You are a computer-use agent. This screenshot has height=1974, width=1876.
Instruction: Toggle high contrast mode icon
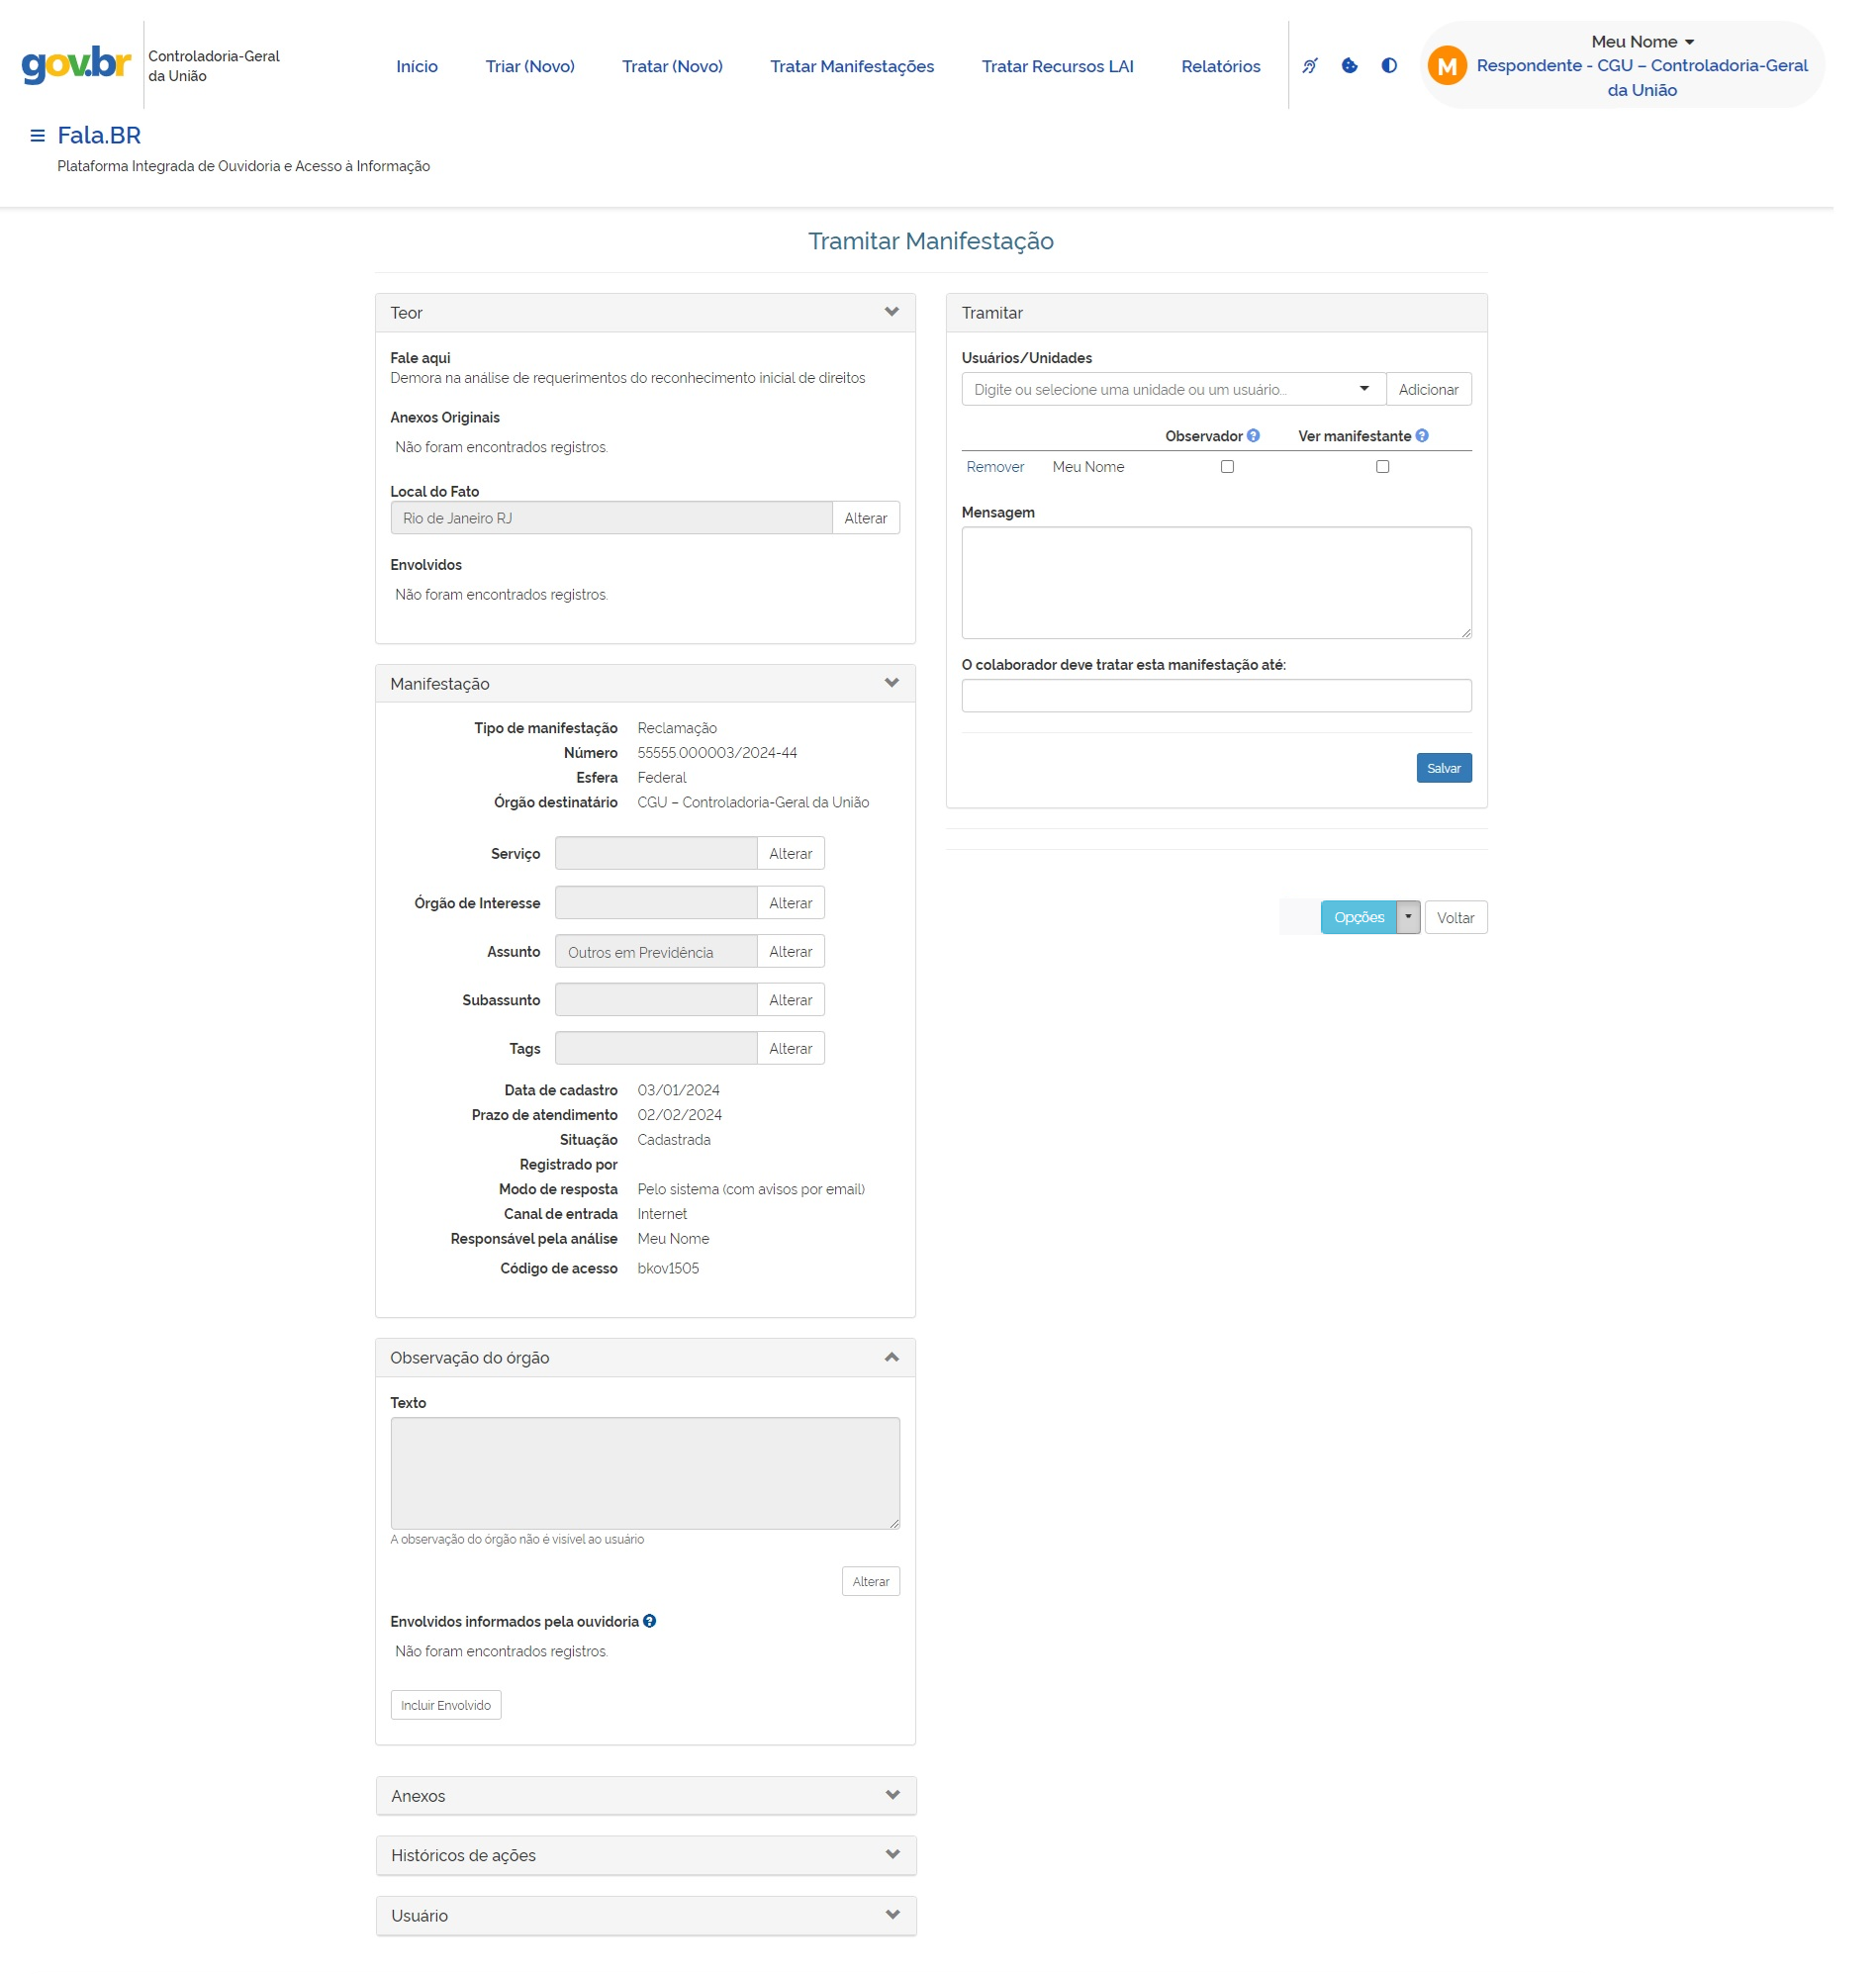1389,66
